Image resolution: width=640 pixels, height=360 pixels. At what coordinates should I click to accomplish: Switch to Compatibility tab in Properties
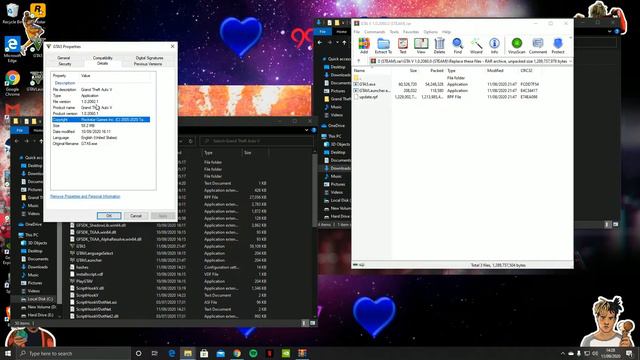click(x=102, y=58)
